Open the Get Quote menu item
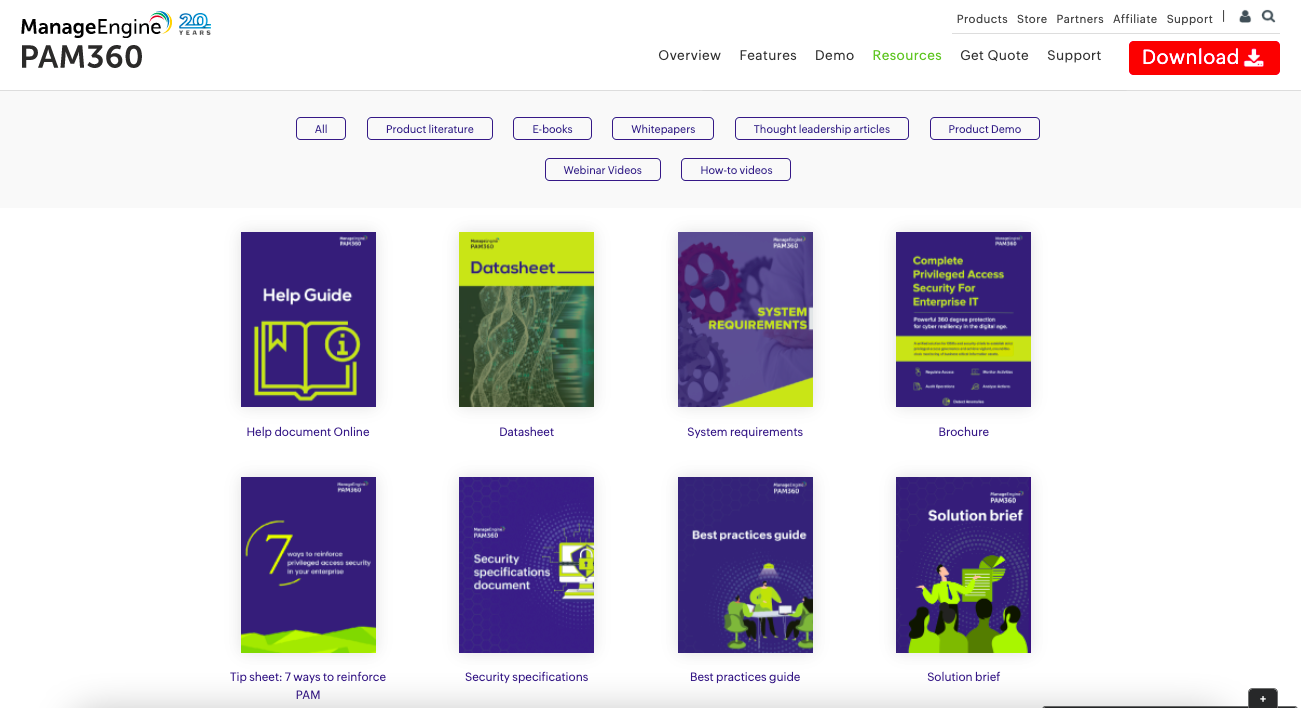Image resolution: width=1301 pixels, height=708 pixels. [994, 56]
